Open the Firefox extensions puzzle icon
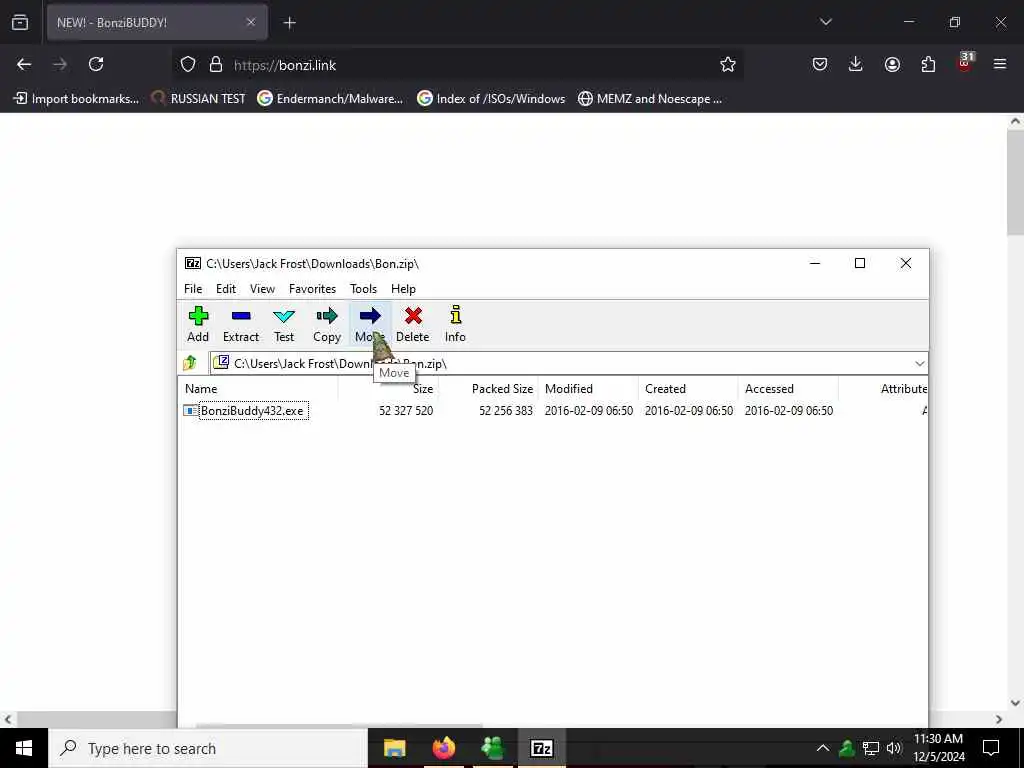Screen dimensions: 1024x768 pyautogui.click(x=928, y=64)
